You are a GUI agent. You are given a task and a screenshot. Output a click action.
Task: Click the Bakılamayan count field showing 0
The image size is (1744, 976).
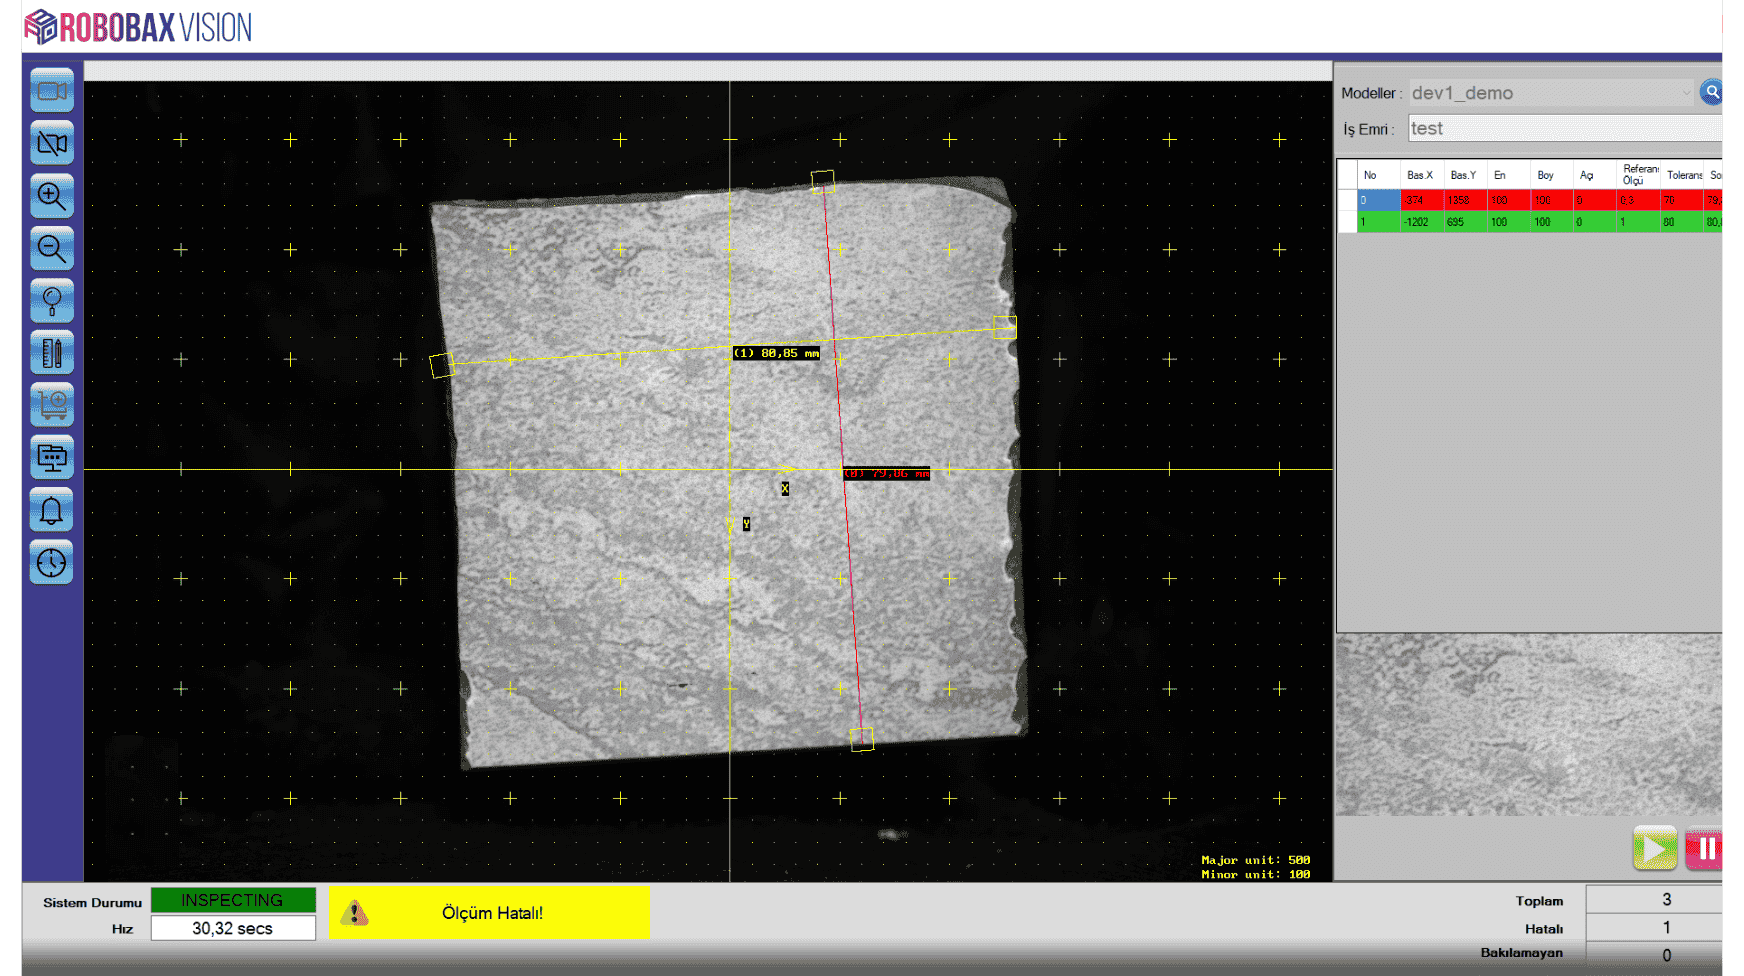click(1654, 955)
